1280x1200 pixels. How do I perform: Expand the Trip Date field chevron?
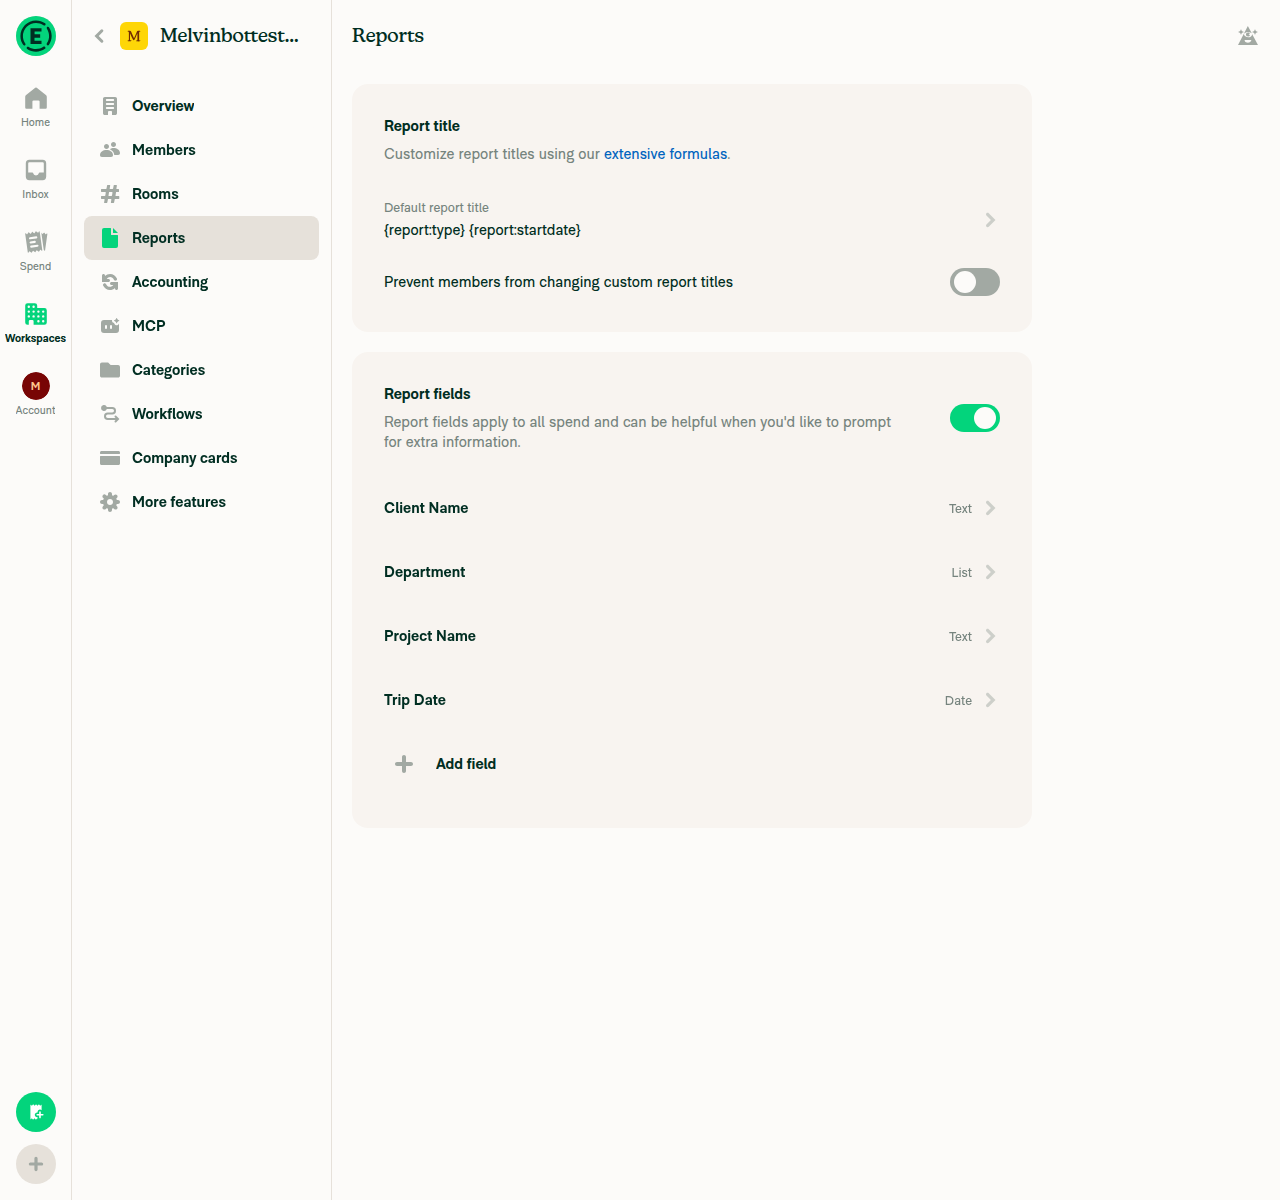point(990,700)
